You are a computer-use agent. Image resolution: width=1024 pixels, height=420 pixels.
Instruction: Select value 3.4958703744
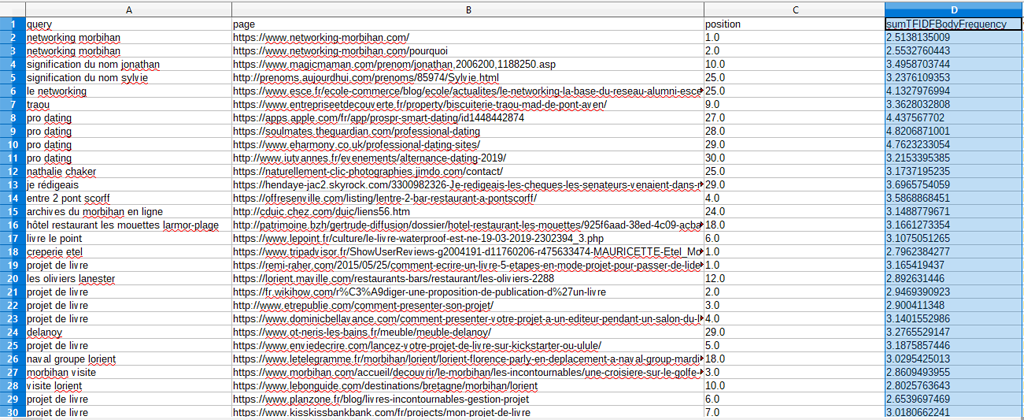coord(954,65)
